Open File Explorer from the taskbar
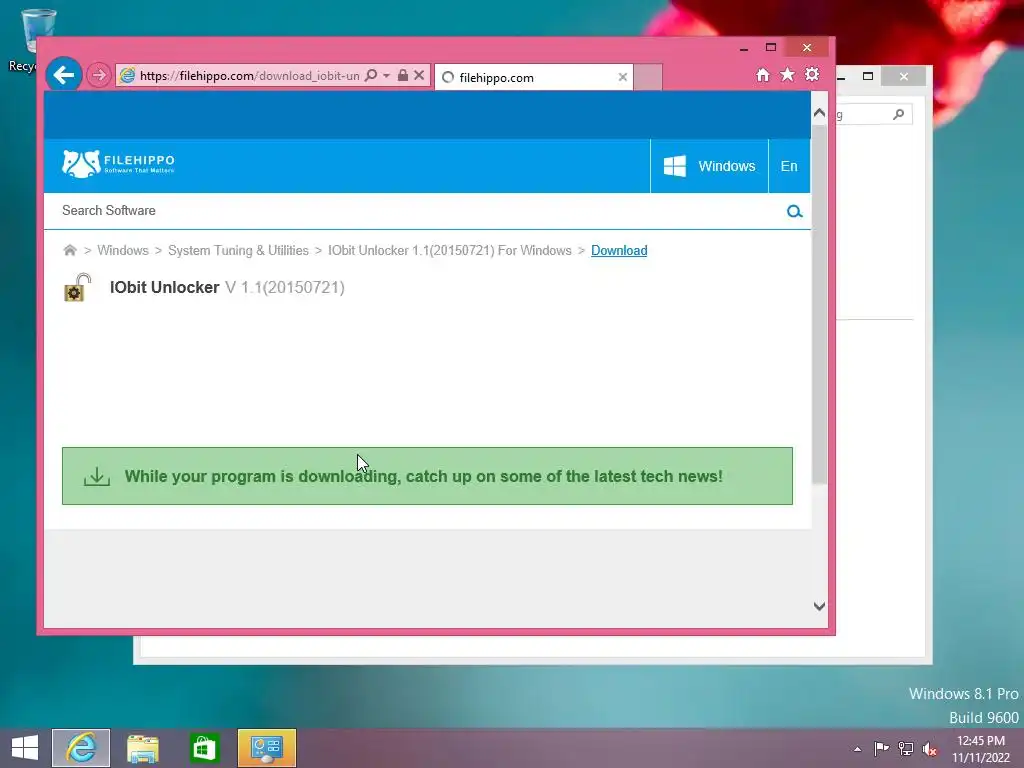1024x768 pixels. pos(143,748)
